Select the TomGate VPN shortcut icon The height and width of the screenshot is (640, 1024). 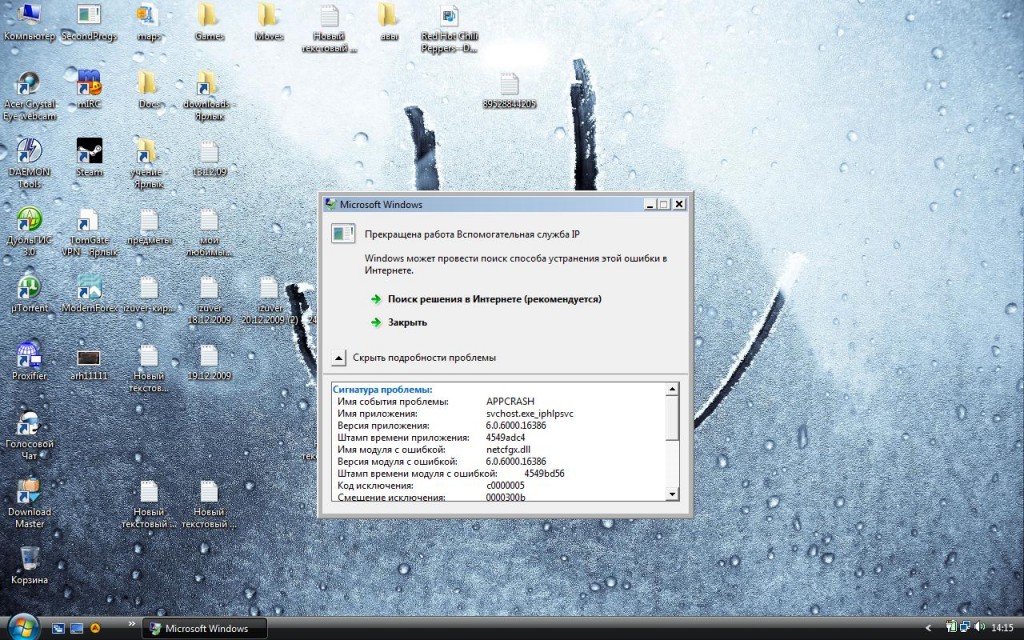89,231
